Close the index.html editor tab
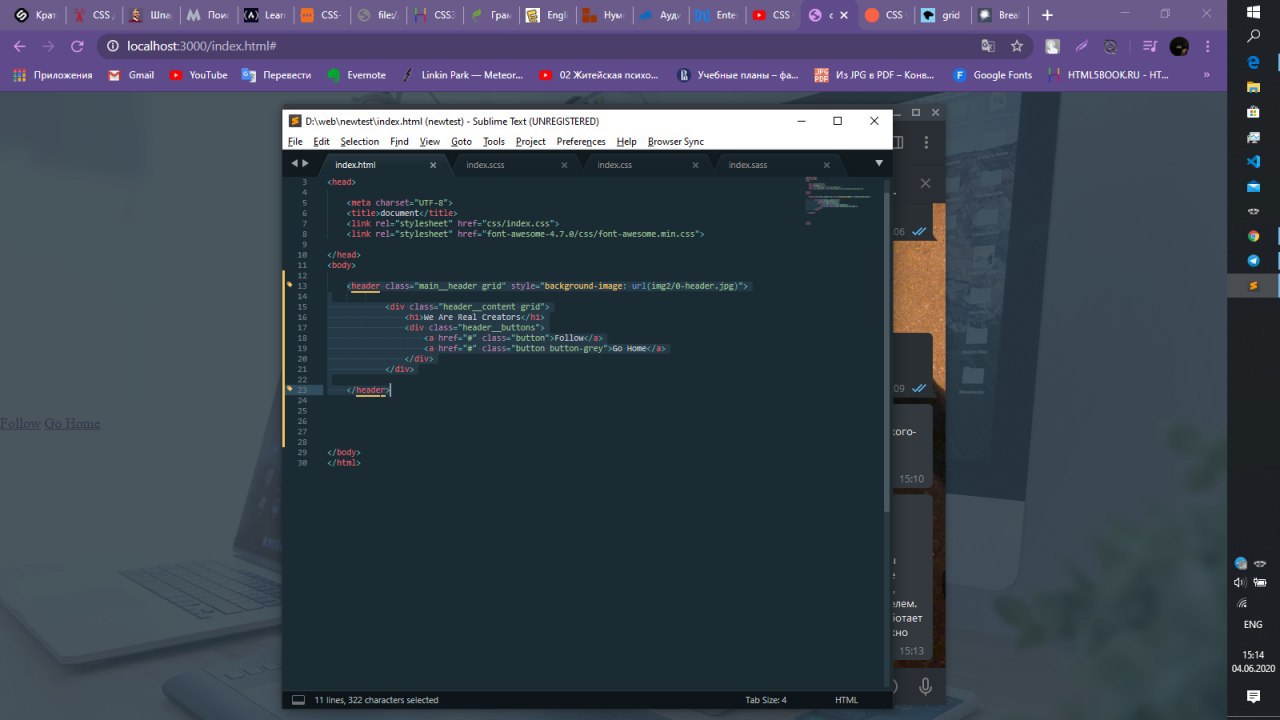The height and width of the screenshot is (720, 1280). [433, 165]
